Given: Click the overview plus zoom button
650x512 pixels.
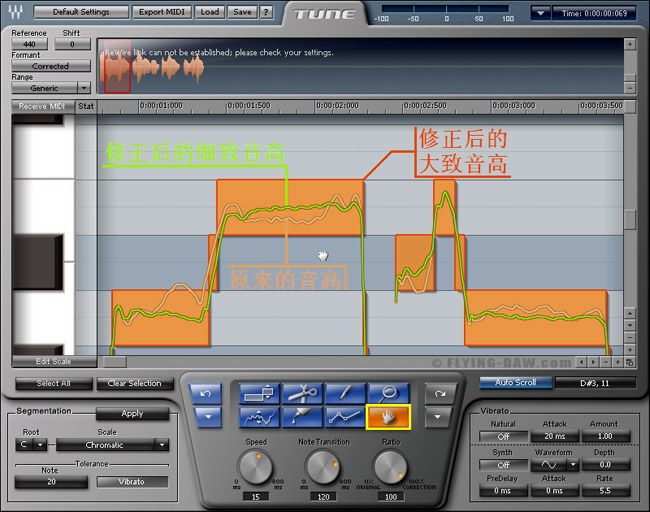Looking at the screenshot, I should pyautogui.click(x=630, y=44).
